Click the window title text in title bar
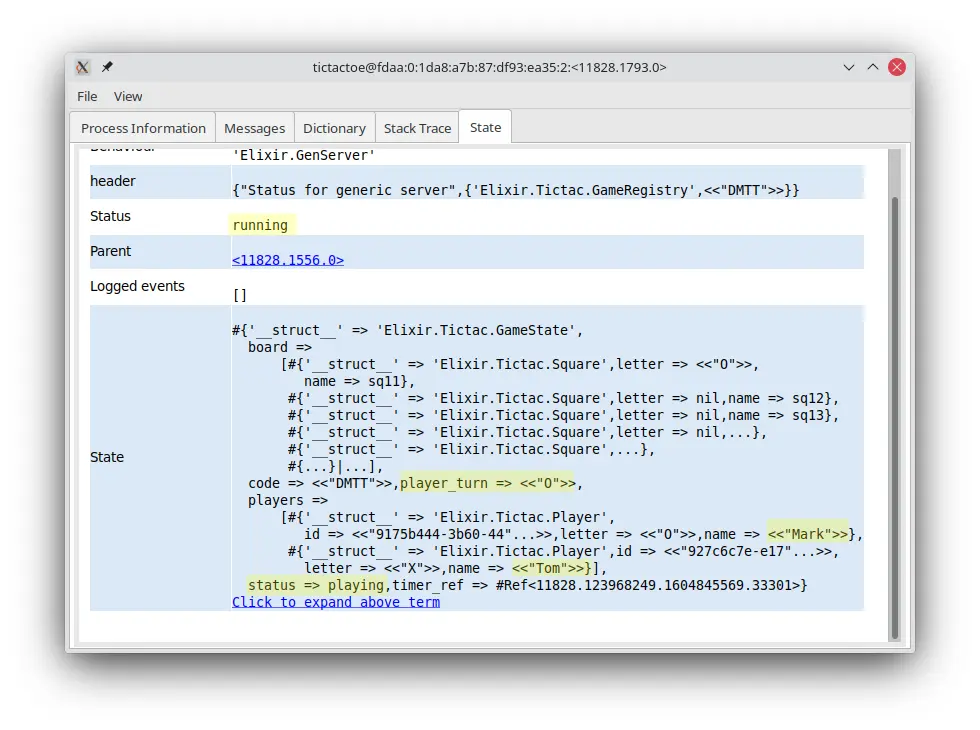 tap(489, 67)
